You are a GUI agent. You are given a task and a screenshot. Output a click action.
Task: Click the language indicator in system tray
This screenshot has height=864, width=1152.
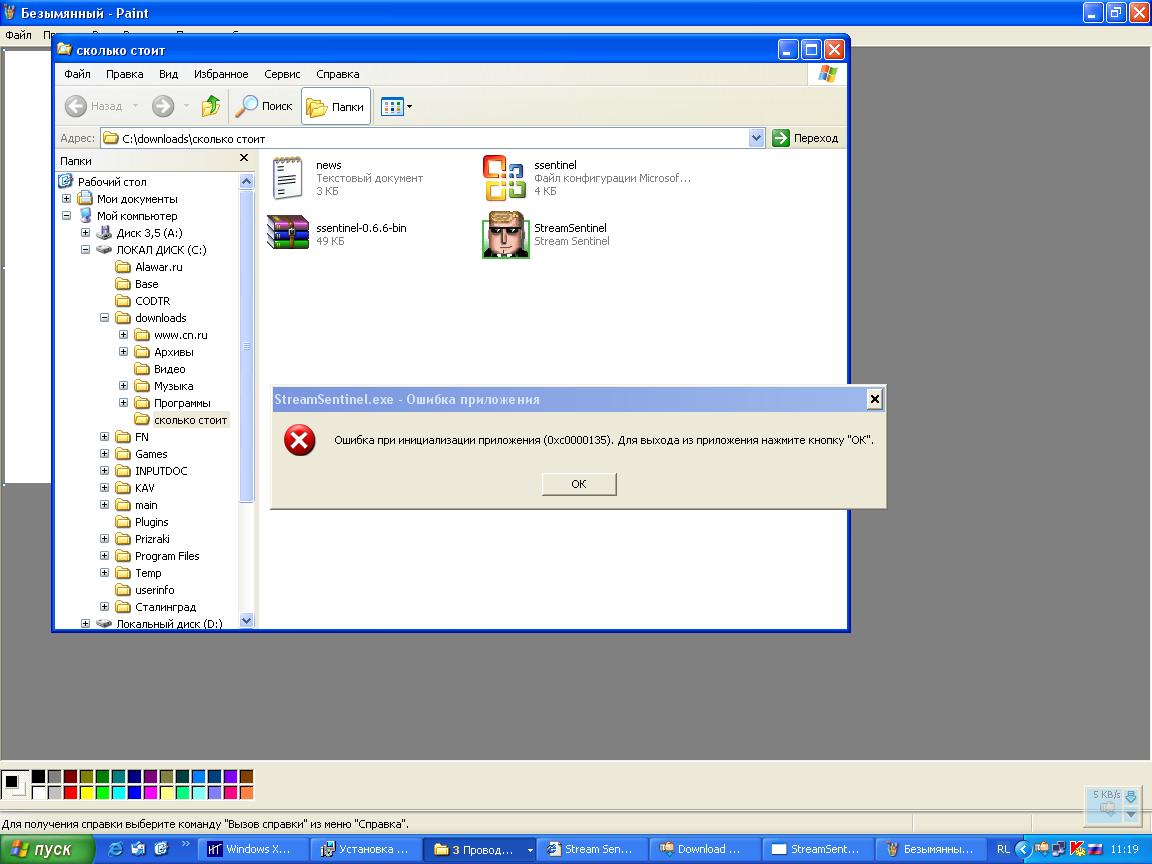(x=1003, y=849)
